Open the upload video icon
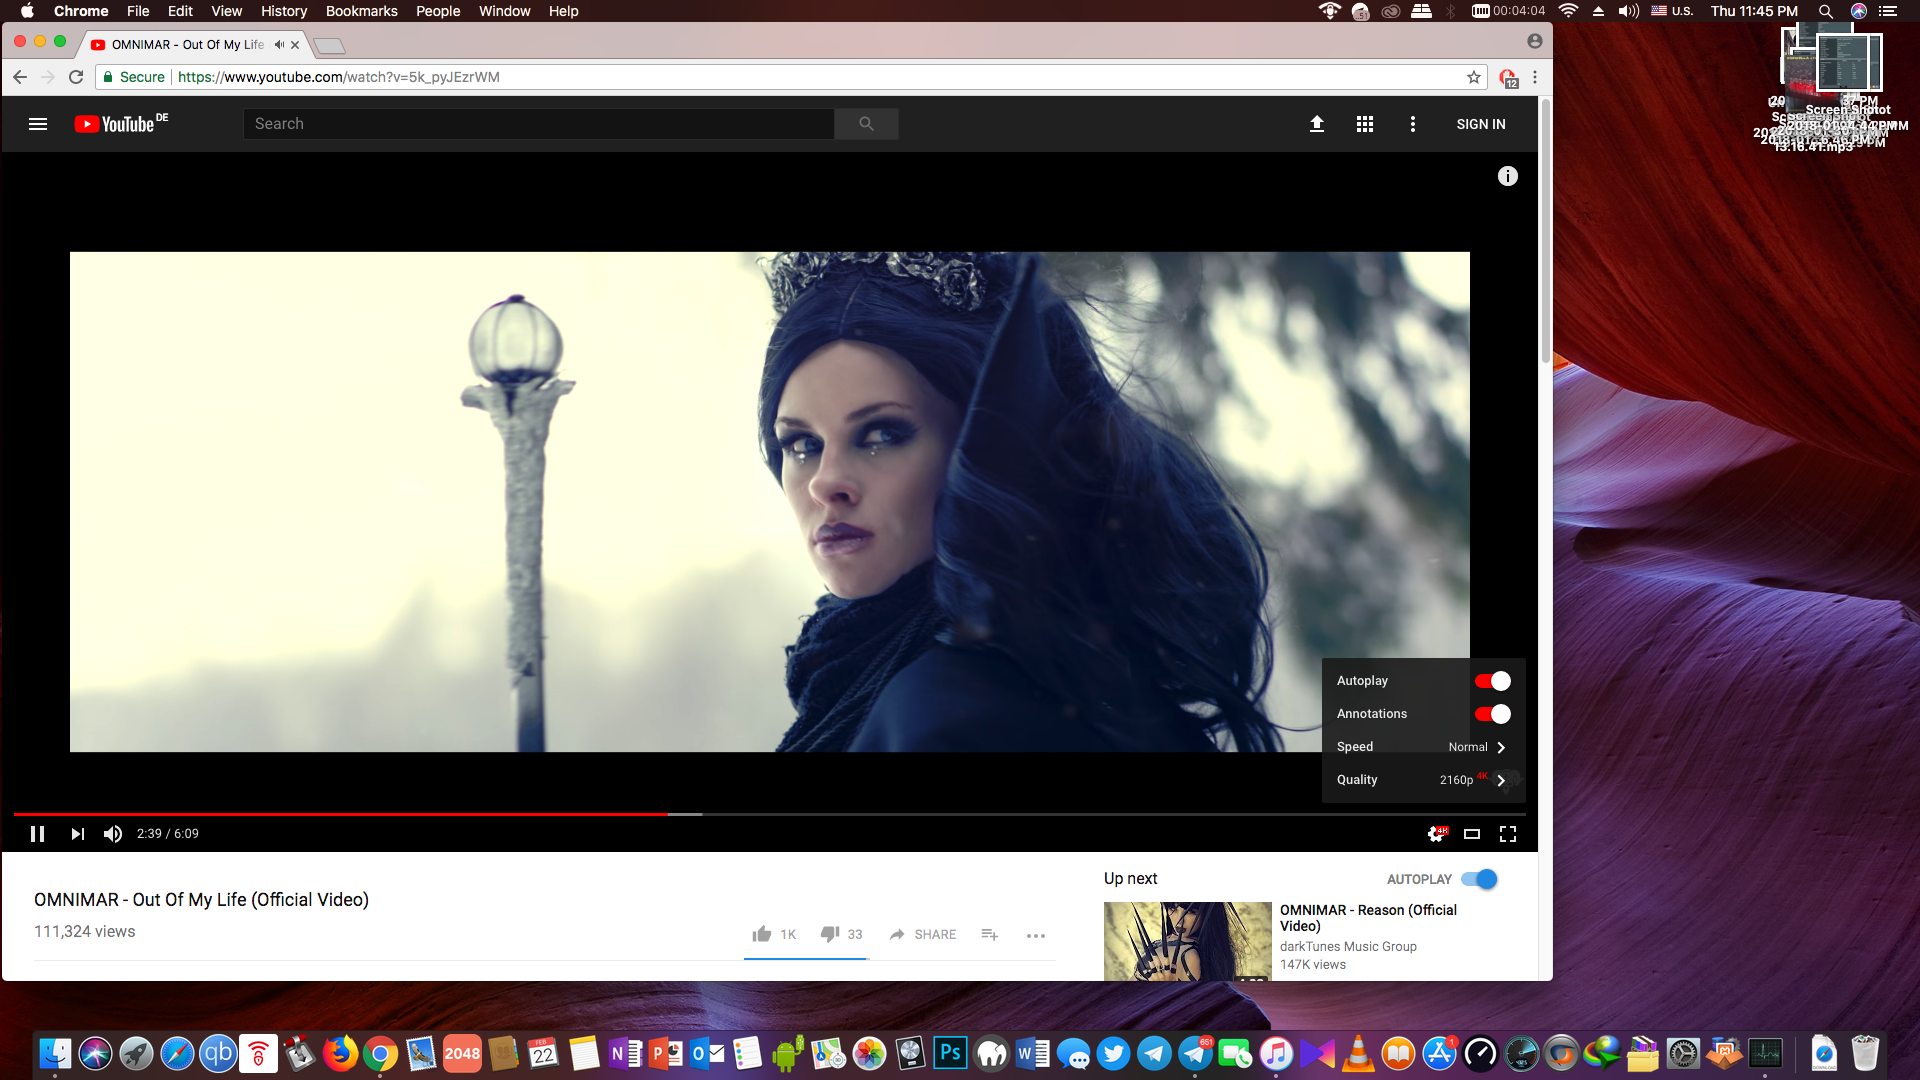Image resolution: width=1920 pixels, height=1080 pixels. coord(1317,124)
